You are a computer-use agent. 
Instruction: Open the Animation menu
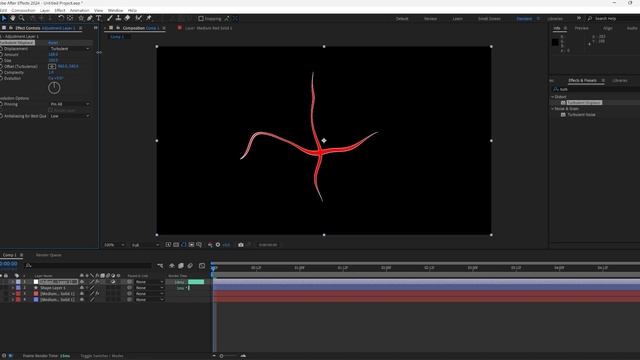coord(80,10)
